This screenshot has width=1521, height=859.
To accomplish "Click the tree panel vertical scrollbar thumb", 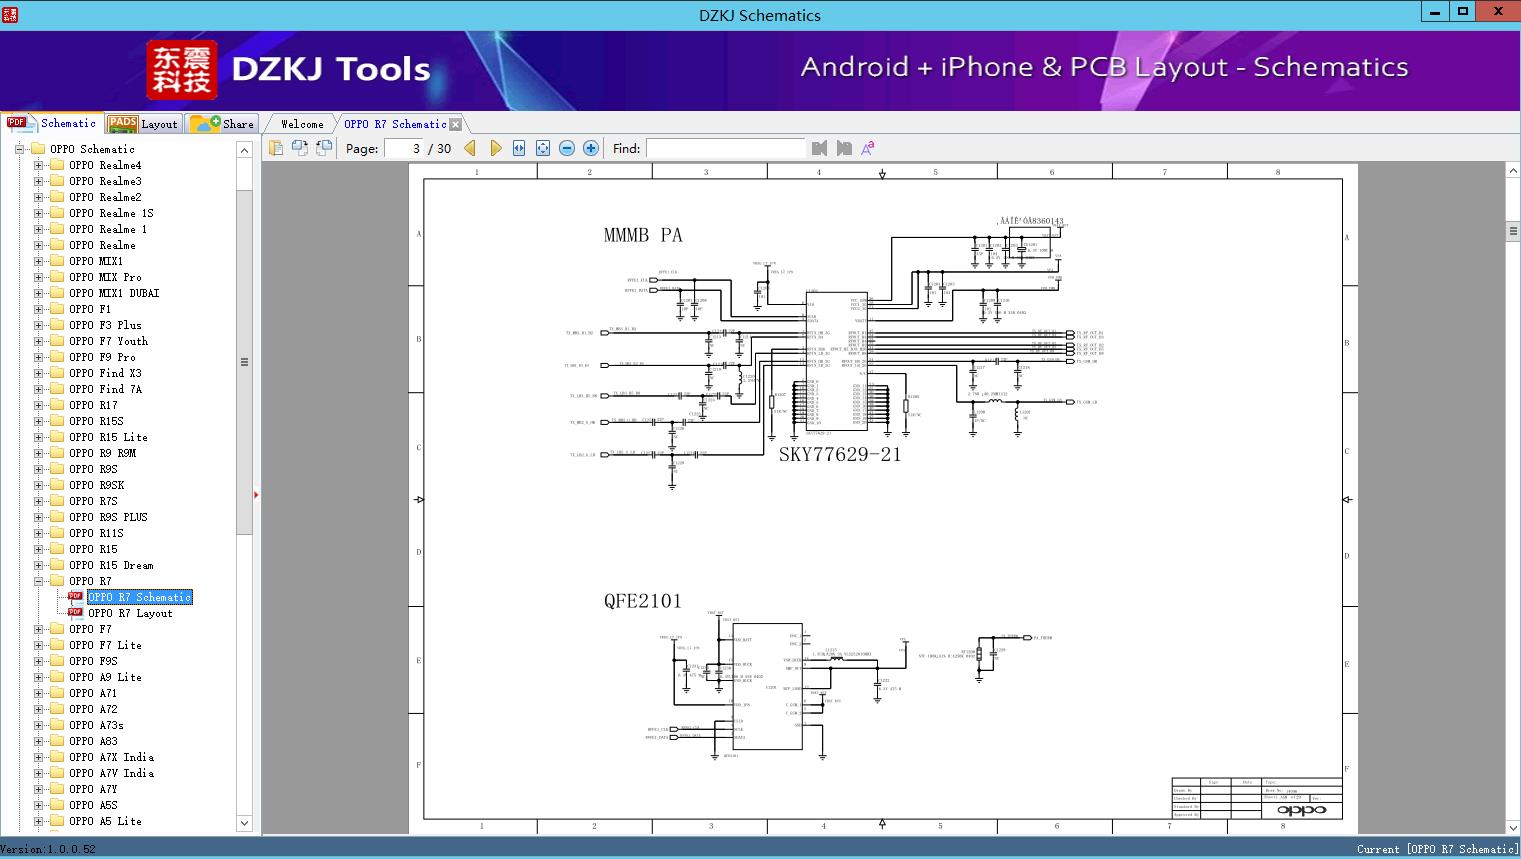I will [244, 362].
